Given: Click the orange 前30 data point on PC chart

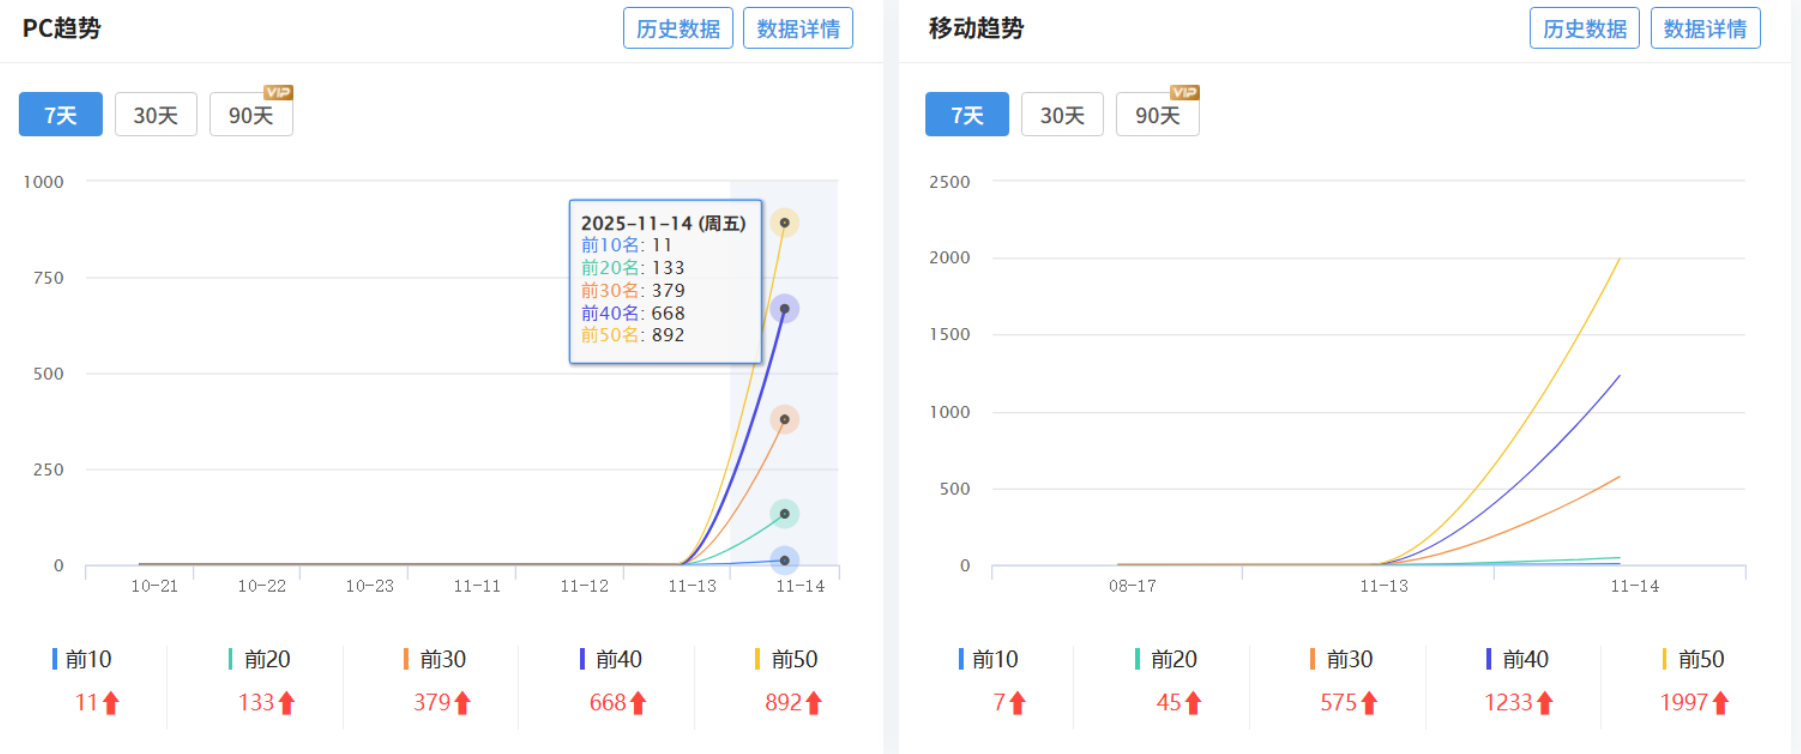Looking at the screenshot, I should [784, 420].
